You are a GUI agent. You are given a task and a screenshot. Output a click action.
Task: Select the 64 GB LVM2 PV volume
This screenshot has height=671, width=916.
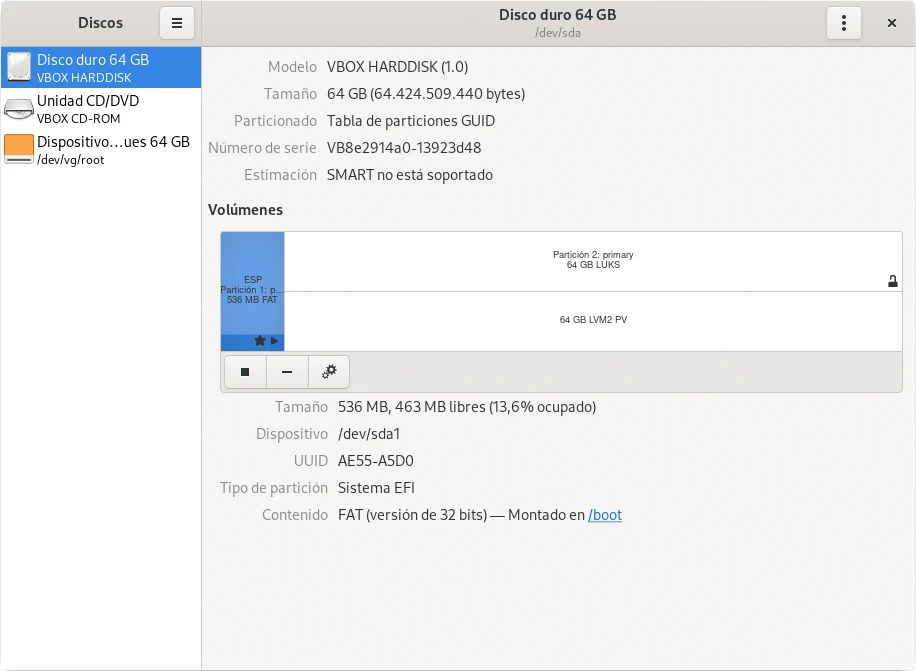(x=593, y=320)
